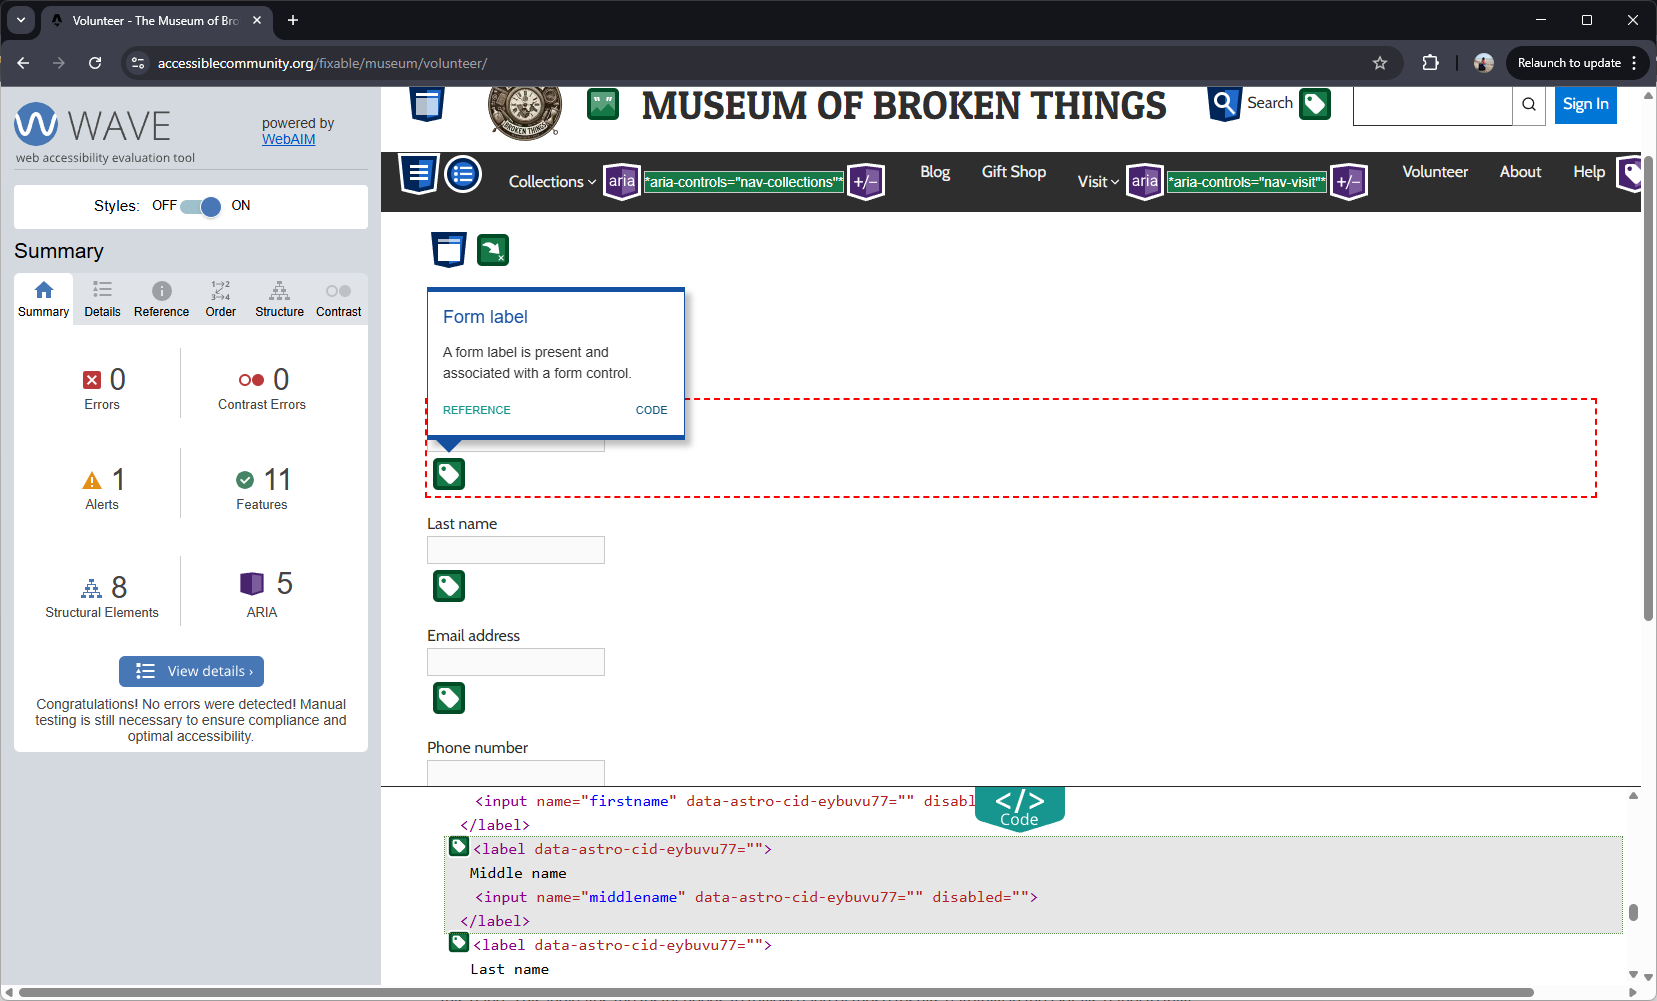
Task: Click the View details button
Action: pyautogui.click(x=191, y=671)
